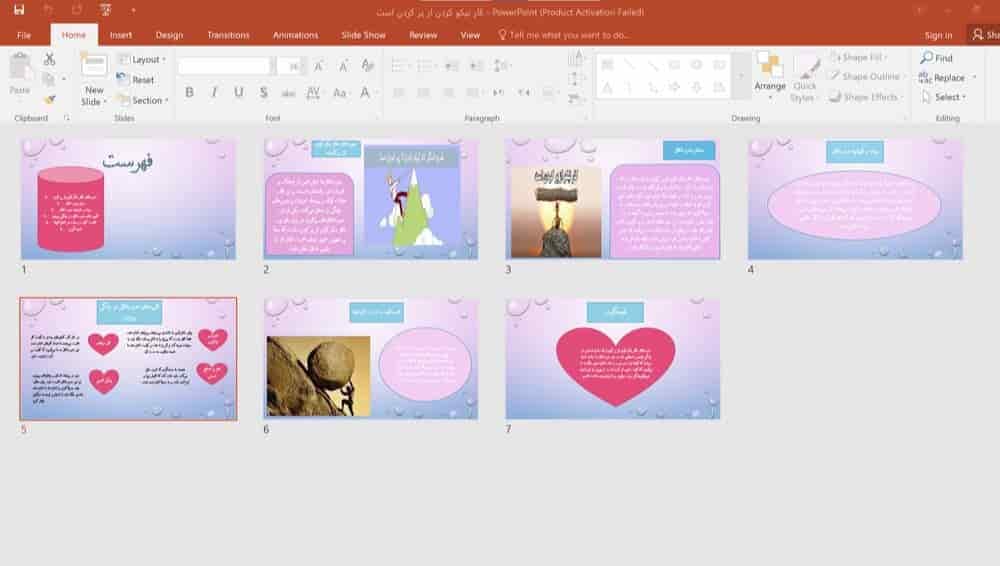This screenshot has height=566, width=1000.
Task: Select slide 6 with boulder picture
Action: 371,359
